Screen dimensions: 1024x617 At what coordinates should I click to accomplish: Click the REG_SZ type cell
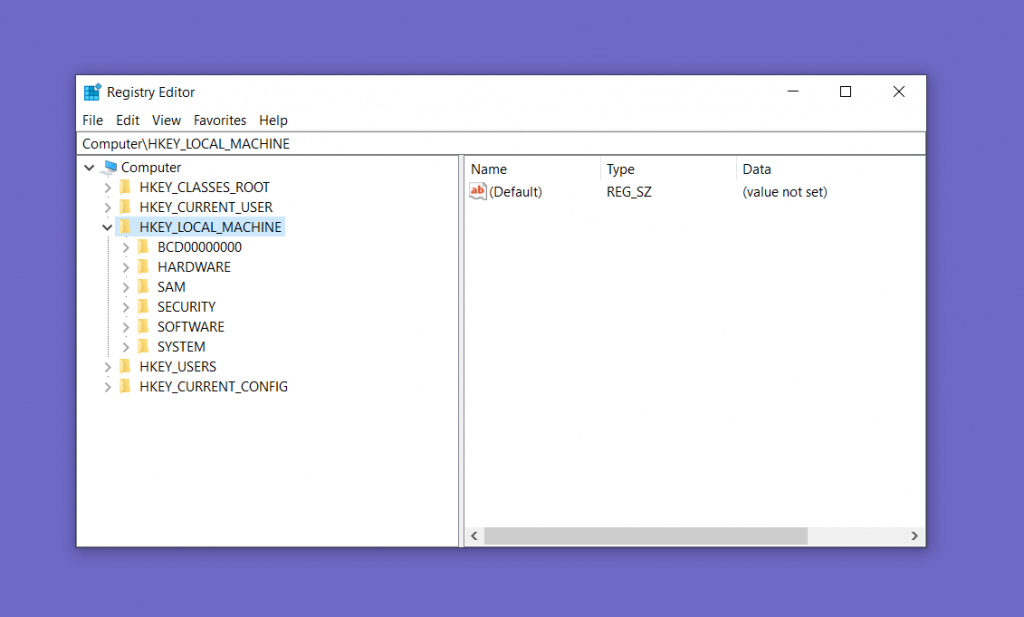(629, 192)
